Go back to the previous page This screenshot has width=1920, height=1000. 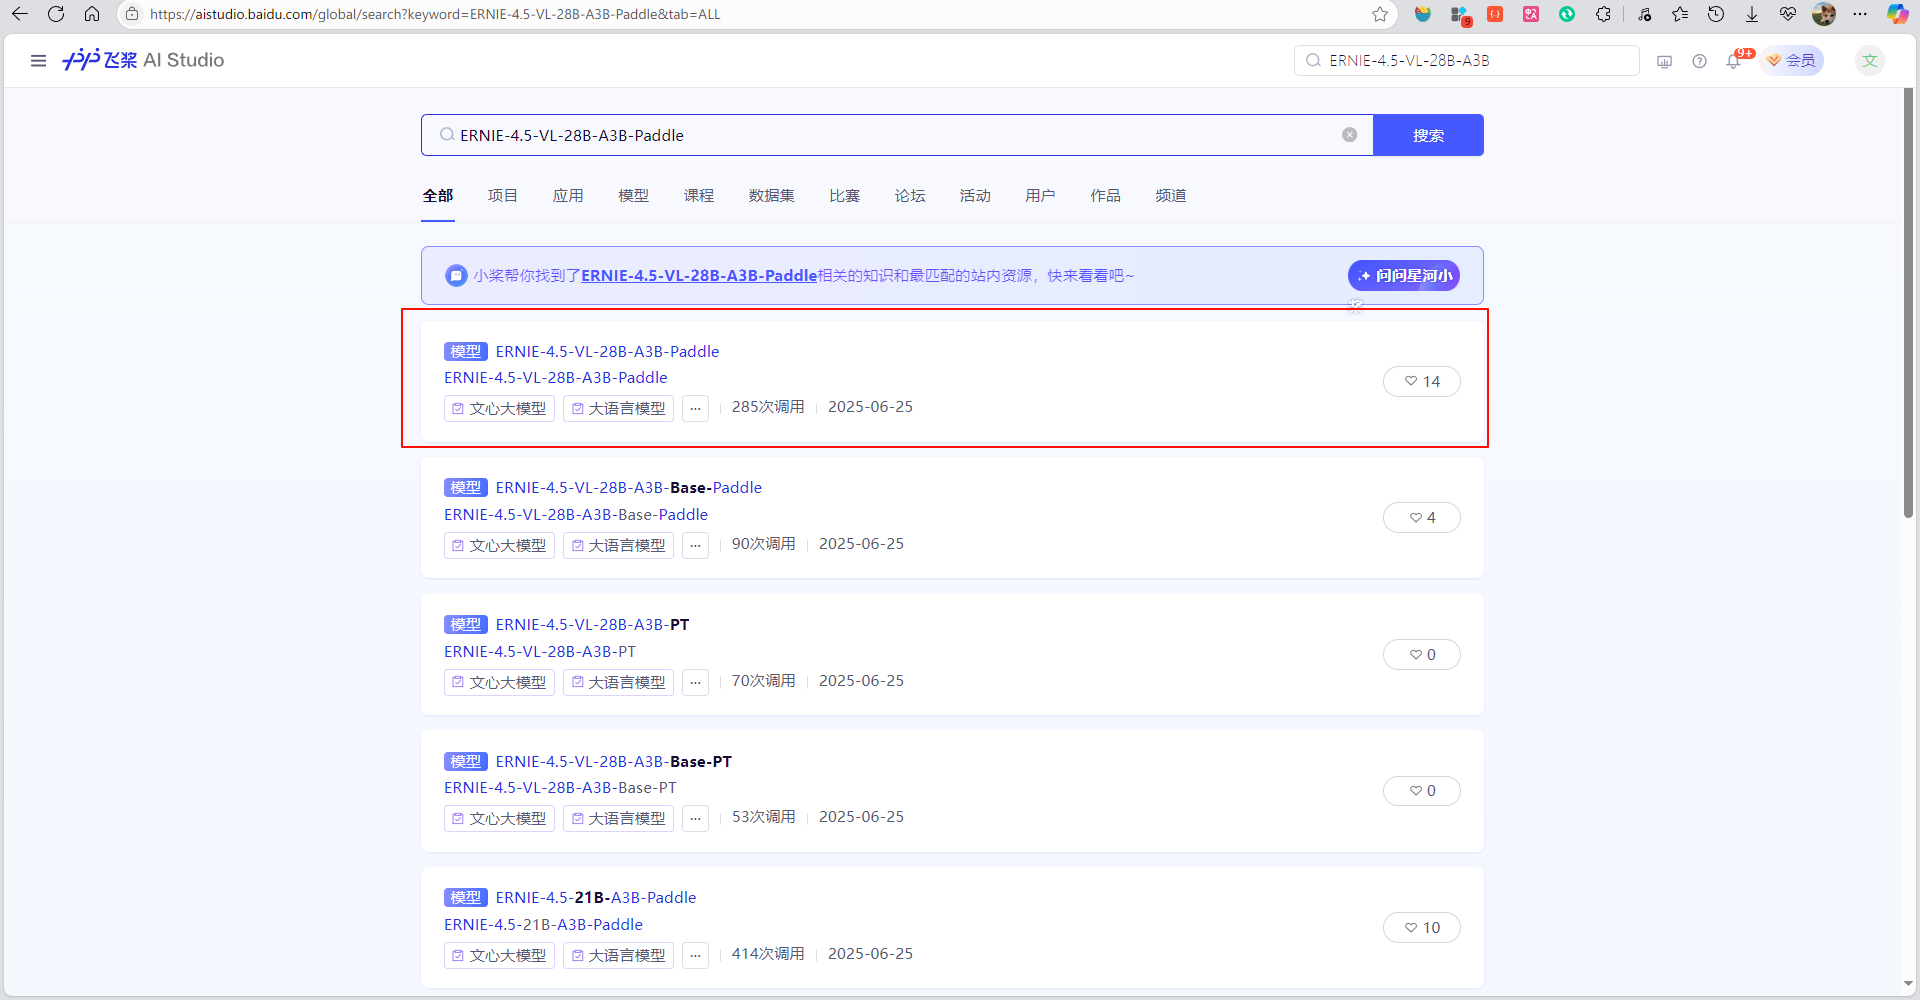pos(20,14)
